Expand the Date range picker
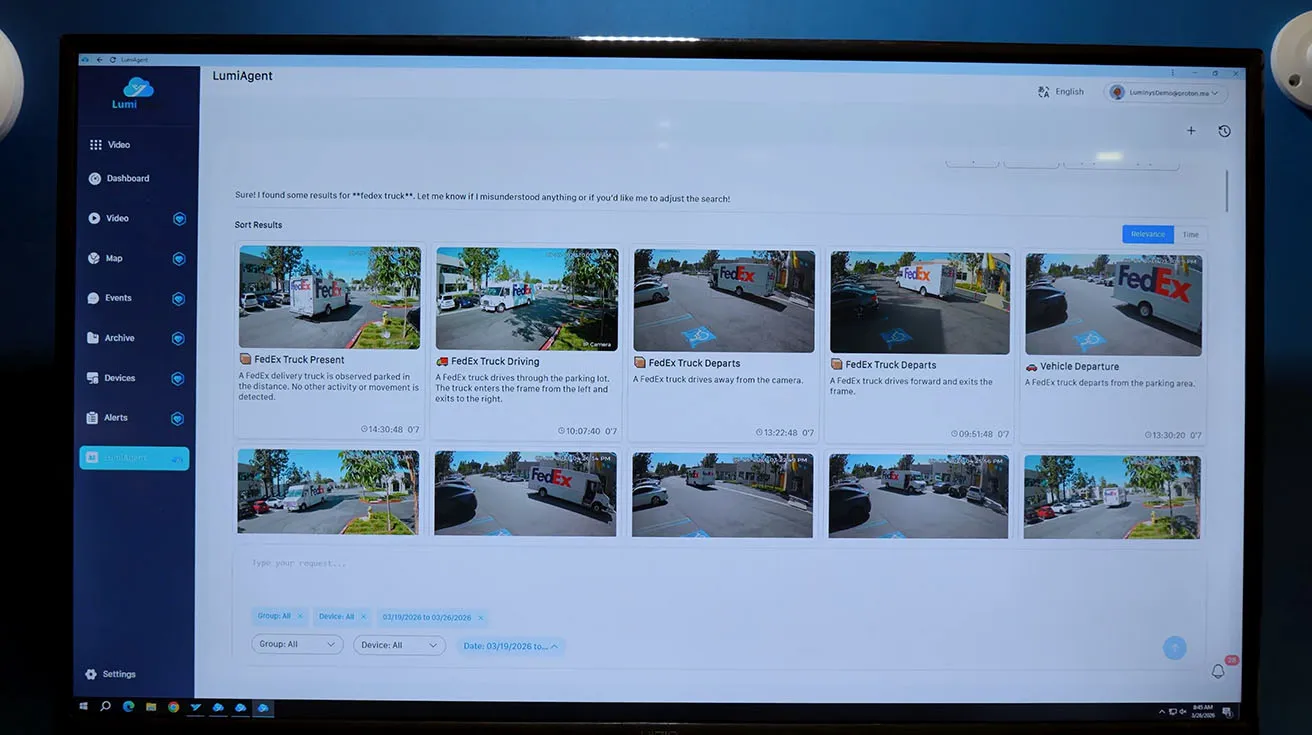 [510, 646]
